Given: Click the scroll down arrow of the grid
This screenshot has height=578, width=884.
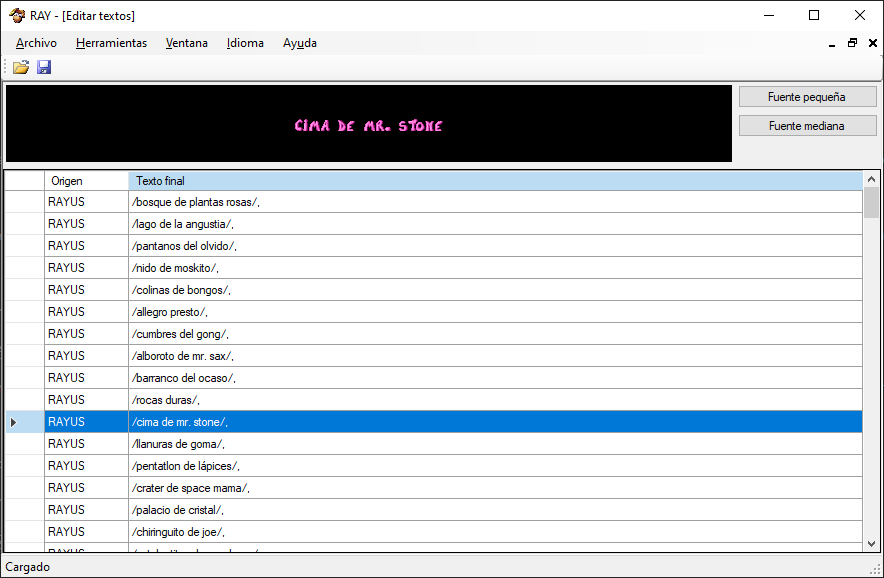Looking at the screenshot, I should pos(871,542).
